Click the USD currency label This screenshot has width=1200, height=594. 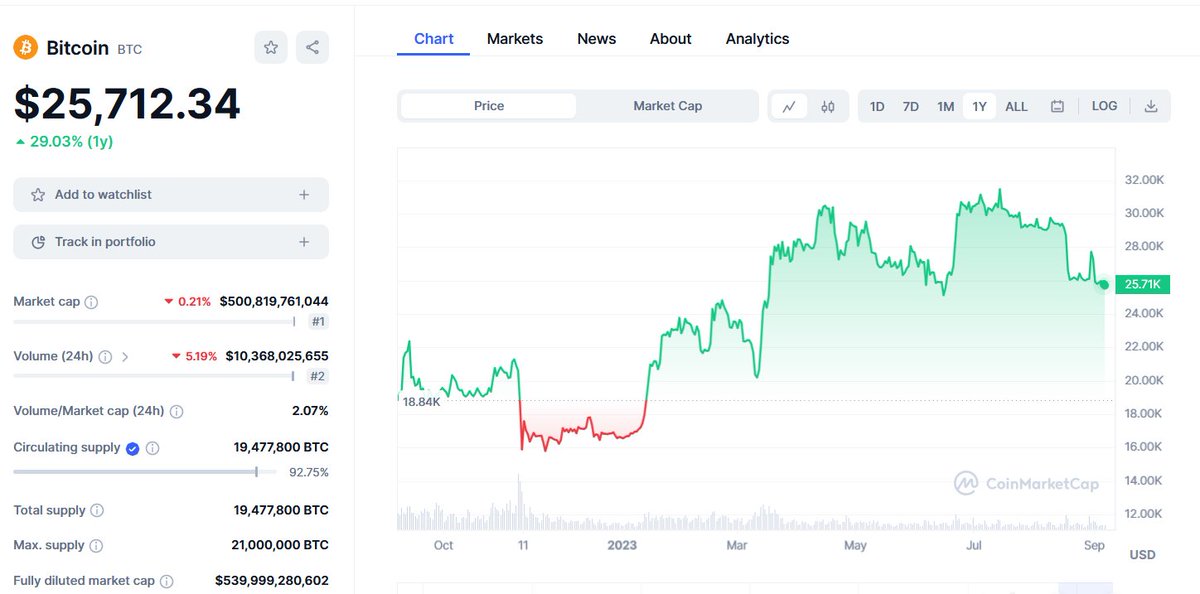[1142, 555]
